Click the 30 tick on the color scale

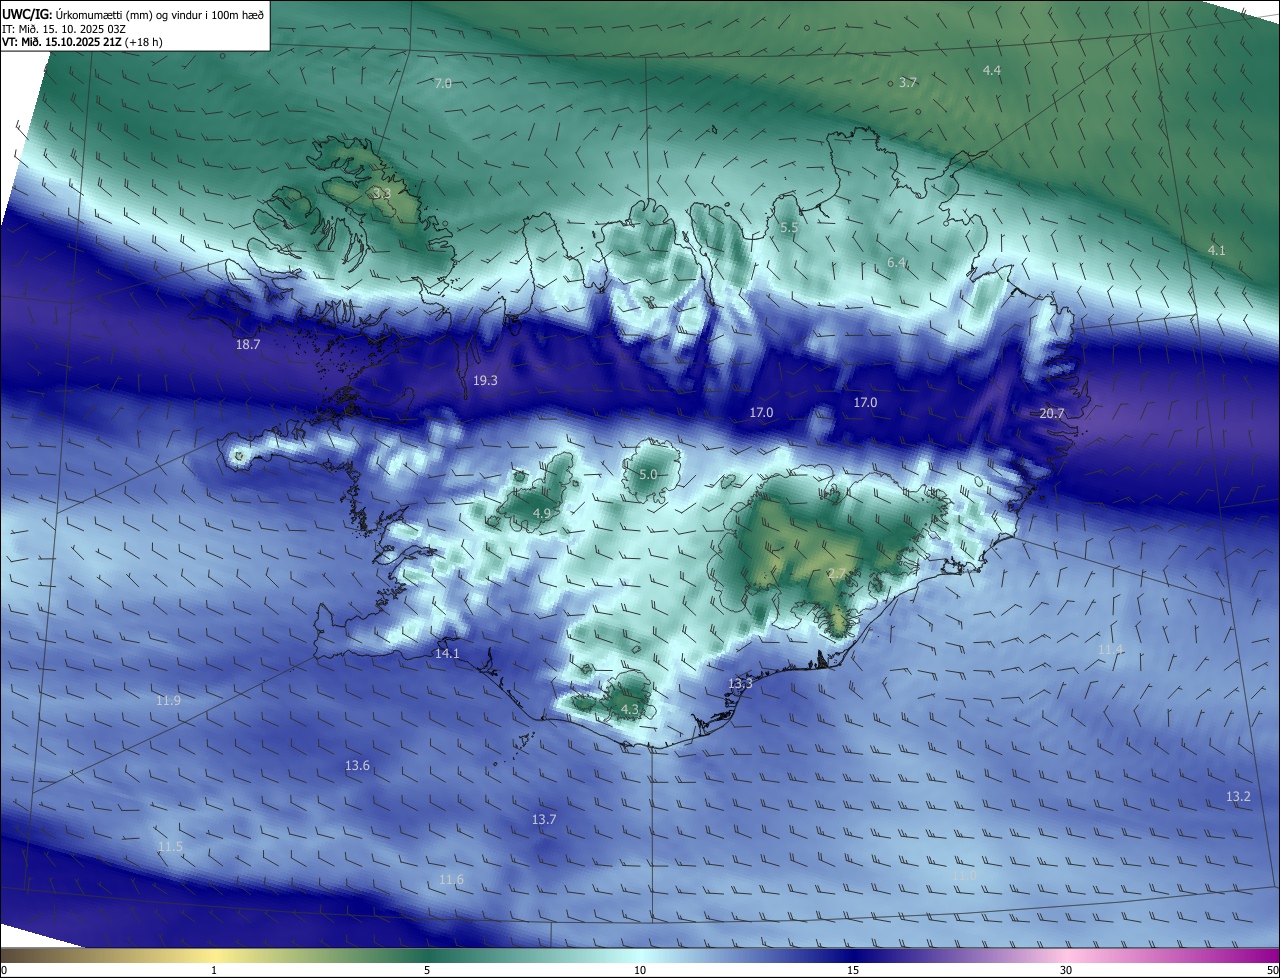coord(1066,970)
